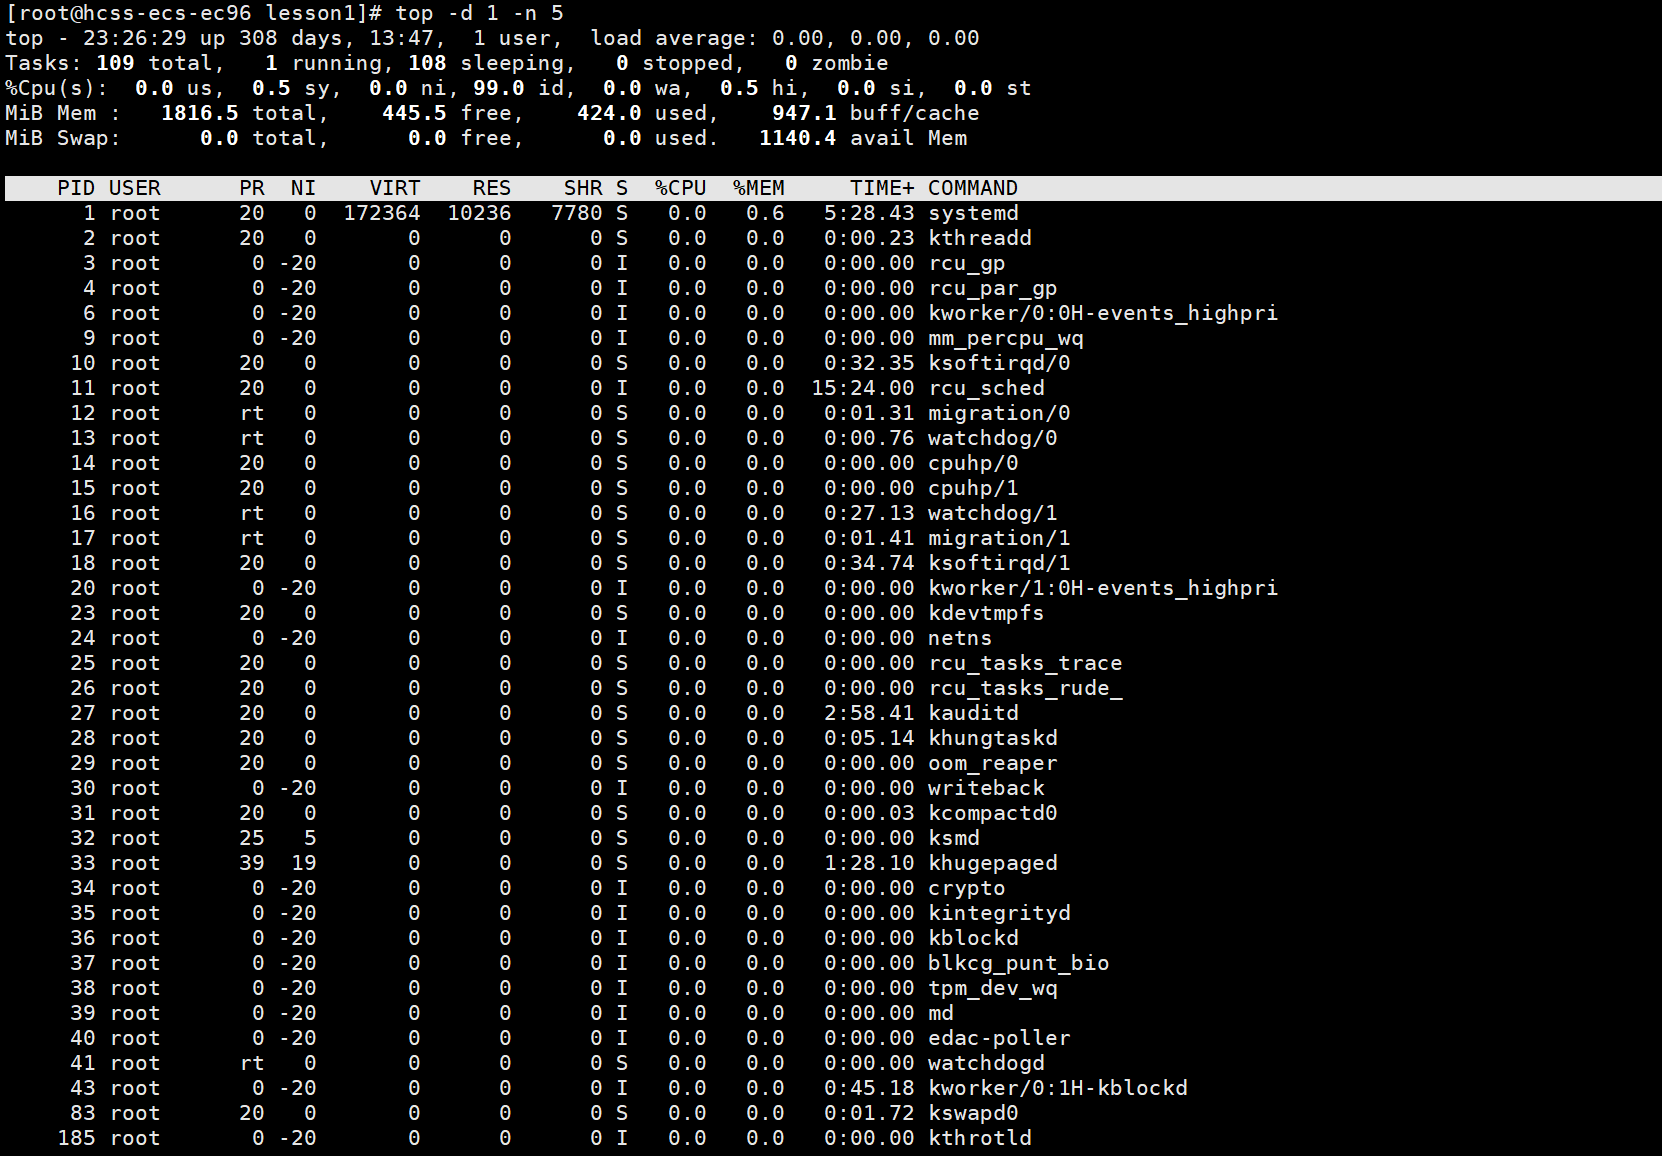Select total memory value 1816.5

(x=200, y=113)
